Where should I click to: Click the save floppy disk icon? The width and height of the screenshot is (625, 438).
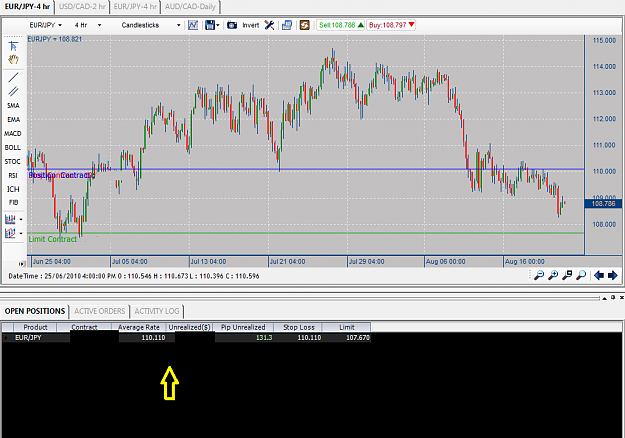(x=210, y=25)
